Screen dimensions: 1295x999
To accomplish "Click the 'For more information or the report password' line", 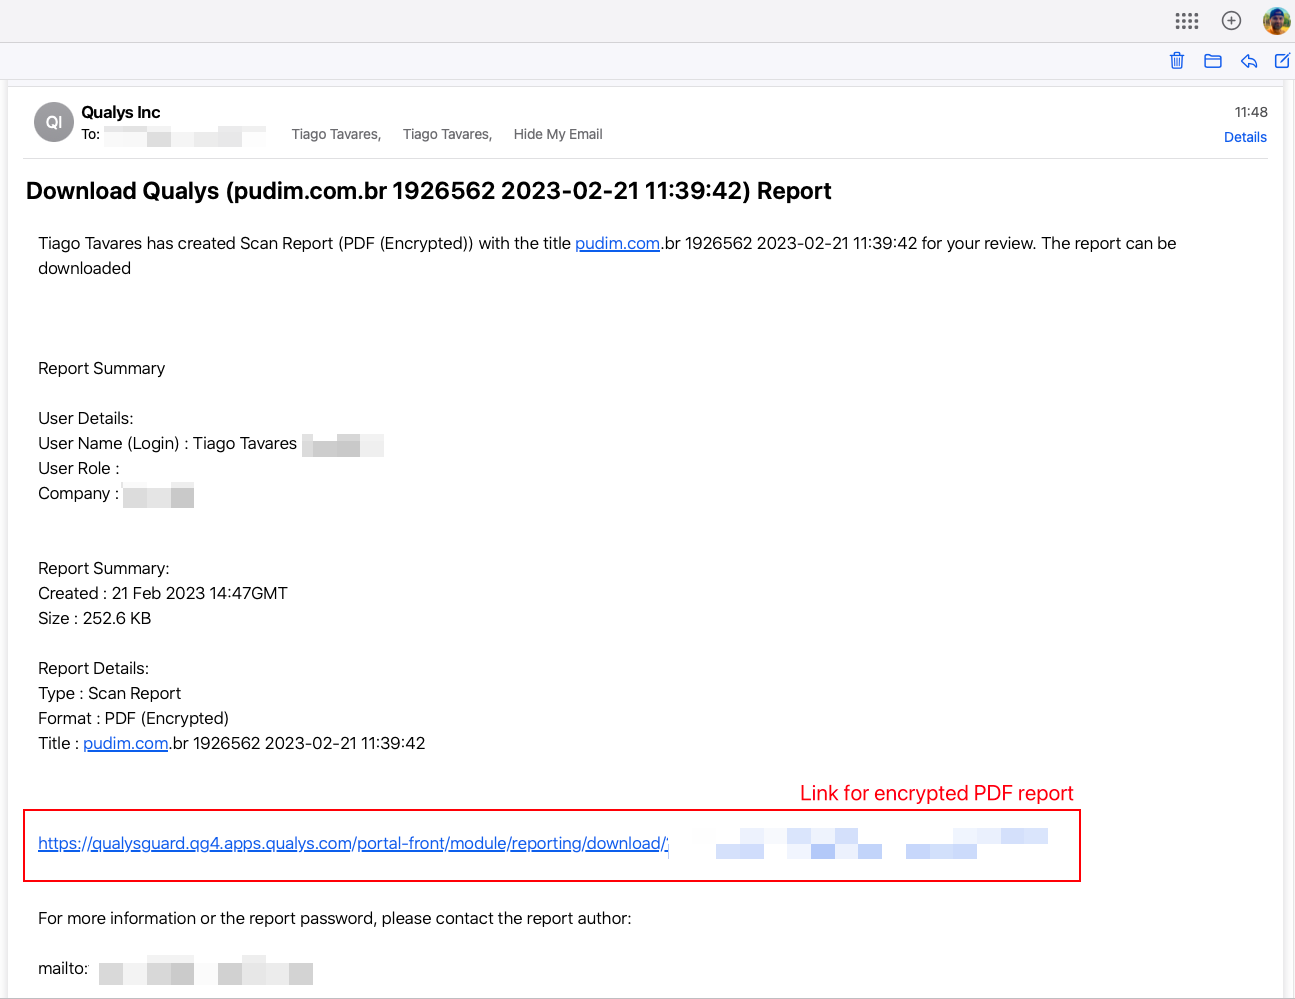I will (335, 918).
